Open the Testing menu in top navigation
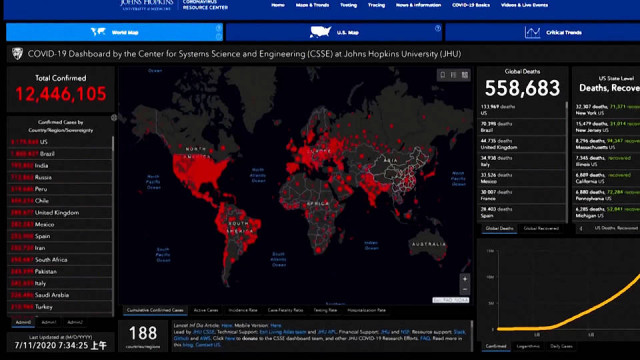The width and height of the screenshot is (640, 360). tap(348, 5)
